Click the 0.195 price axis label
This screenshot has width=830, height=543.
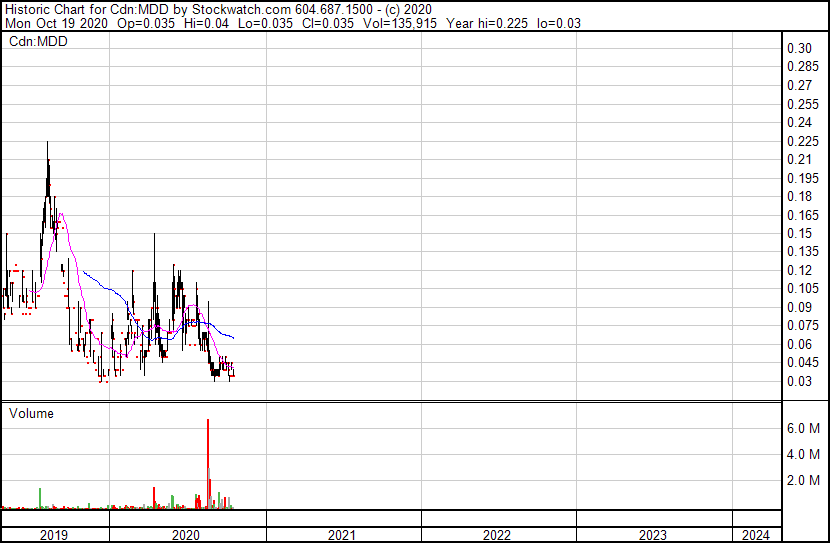pos(803,178)
